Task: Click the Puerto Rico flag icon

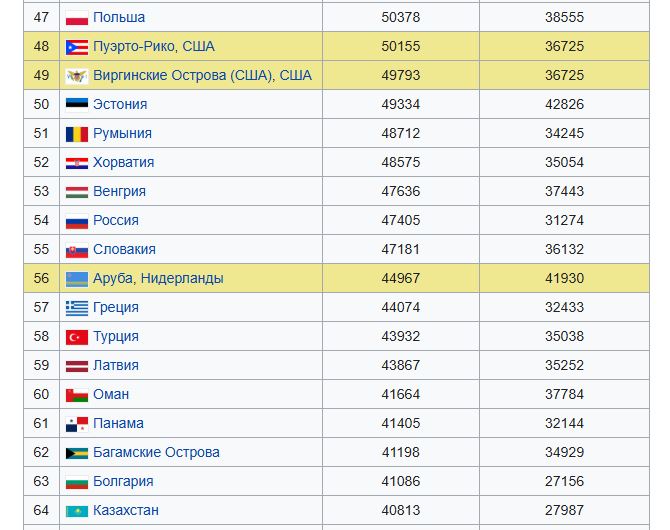Action: 77,47
